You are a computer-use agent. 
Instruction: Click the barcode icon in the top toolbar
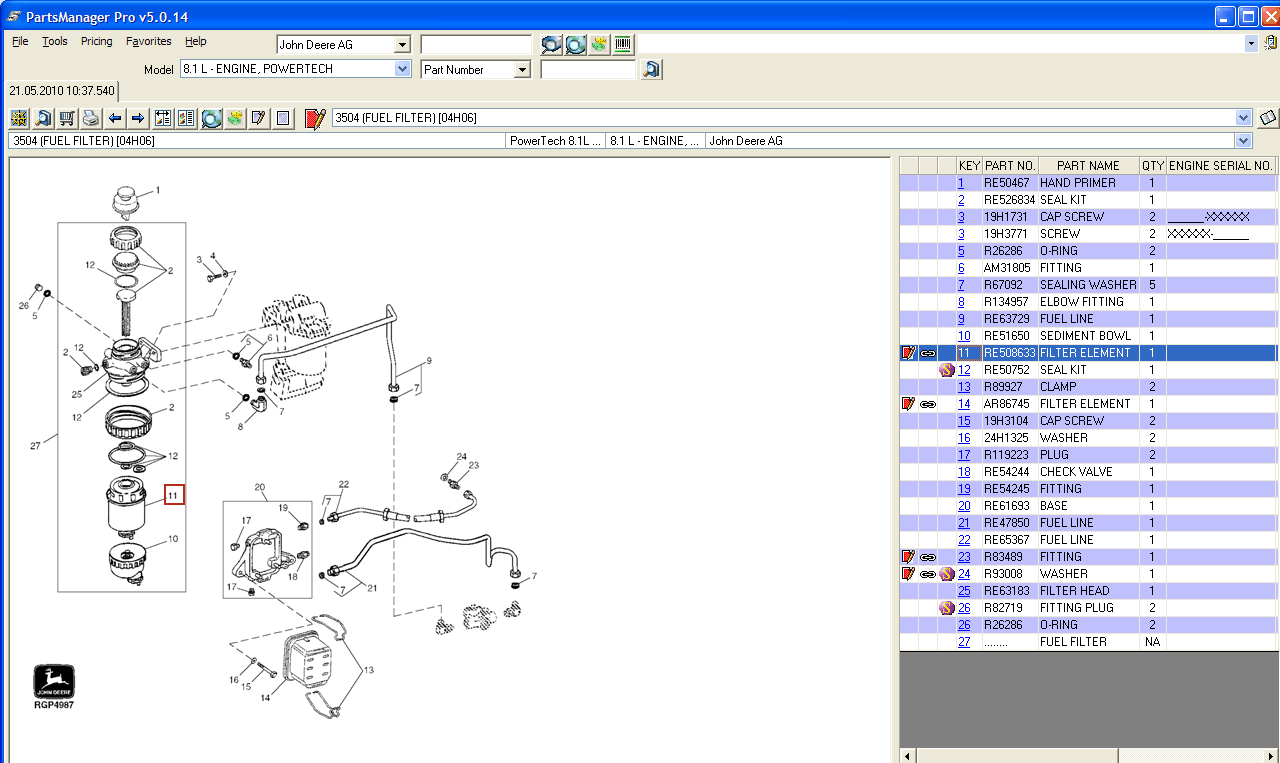pos(623,44)
